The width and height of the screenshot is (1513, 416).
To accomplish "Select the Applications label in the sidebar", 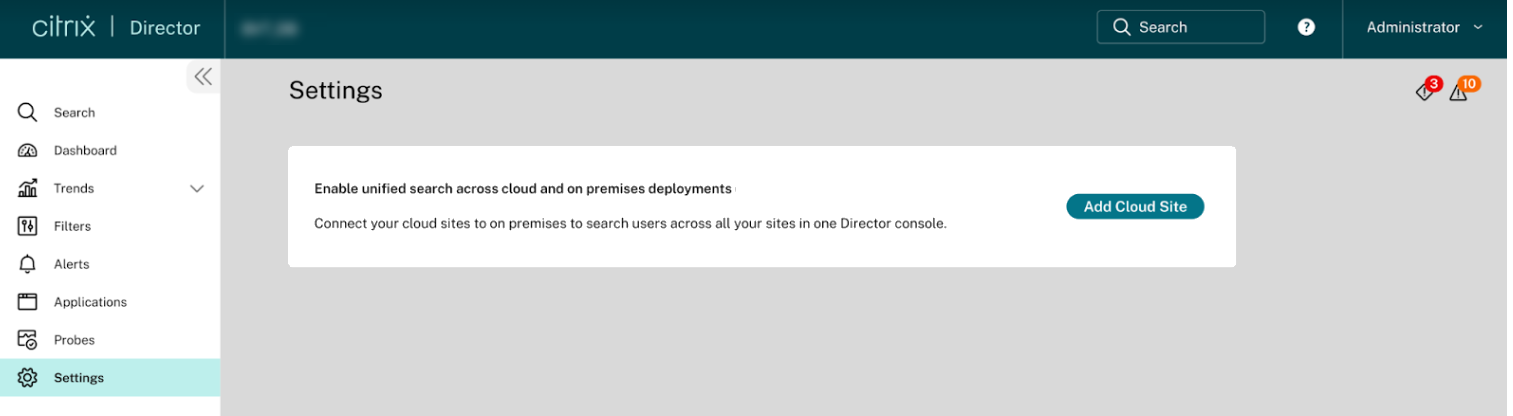I will click(x=90, y=302).
